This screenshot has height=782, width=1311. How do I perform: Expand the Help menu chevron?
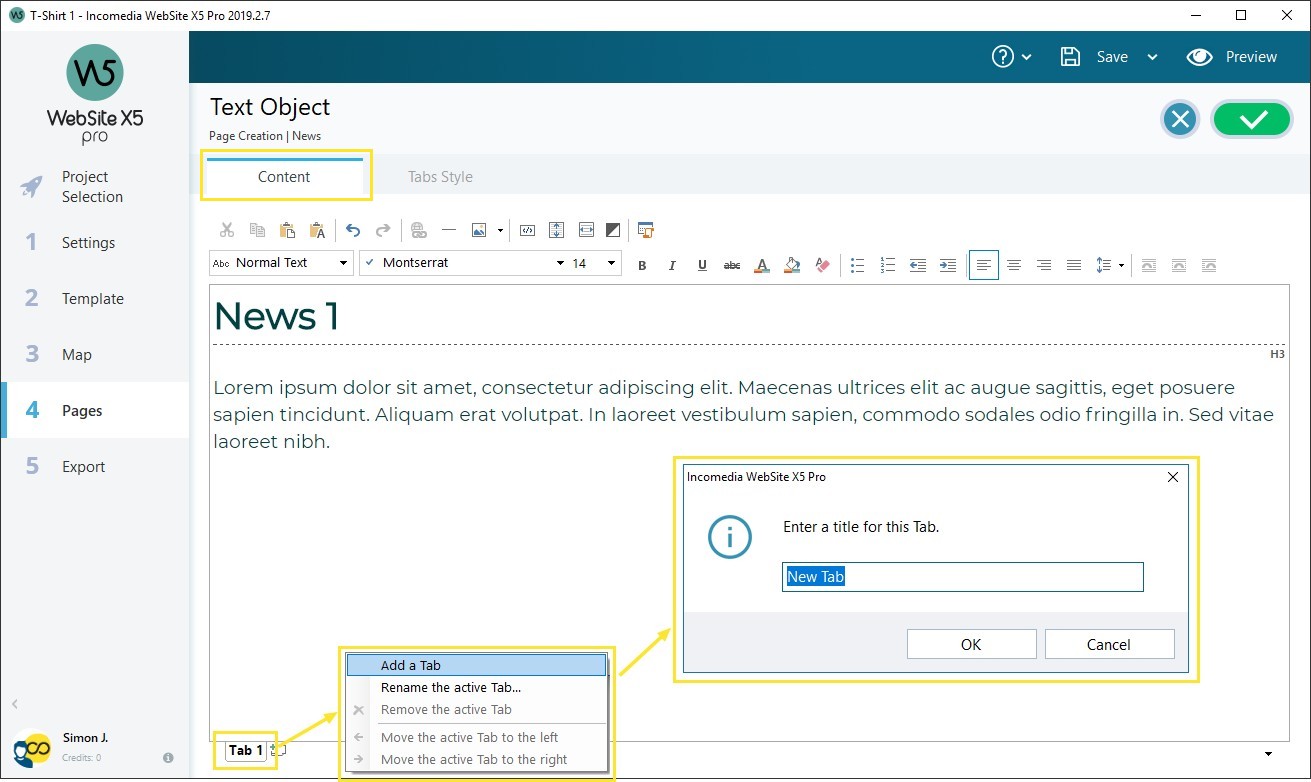click(1027, 58)
